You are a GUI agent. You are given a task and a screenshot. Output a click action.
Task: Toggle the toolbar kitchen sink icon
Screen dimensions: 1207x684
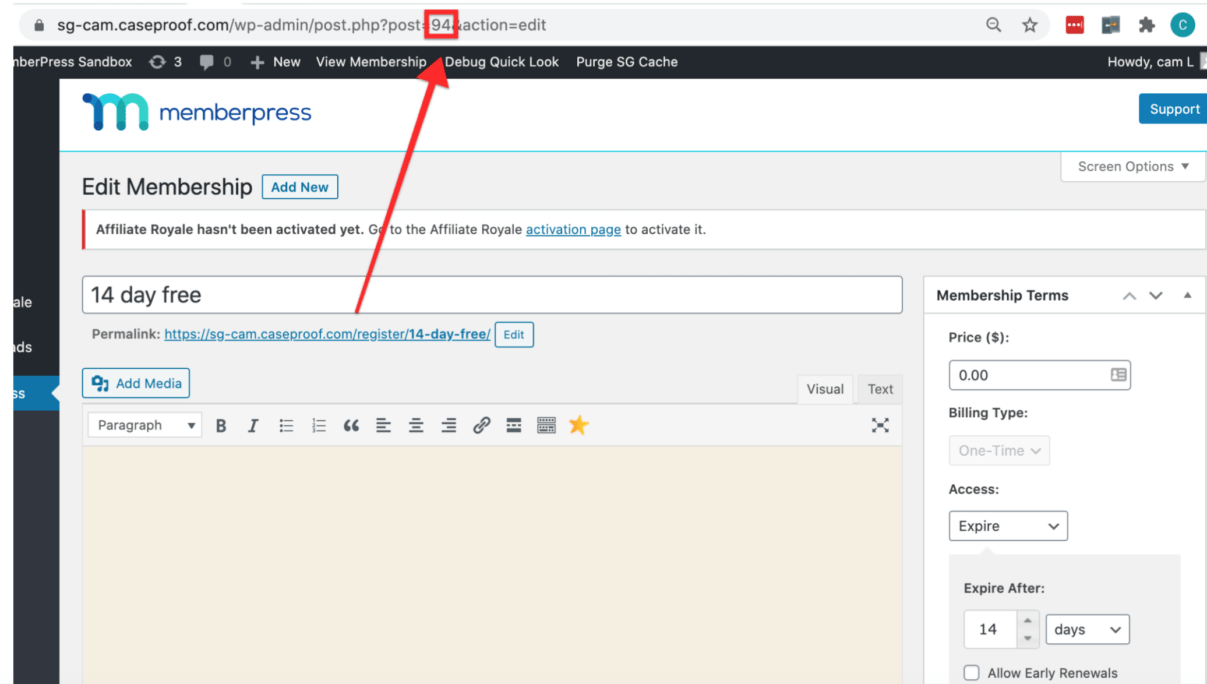tap(546, 426)
